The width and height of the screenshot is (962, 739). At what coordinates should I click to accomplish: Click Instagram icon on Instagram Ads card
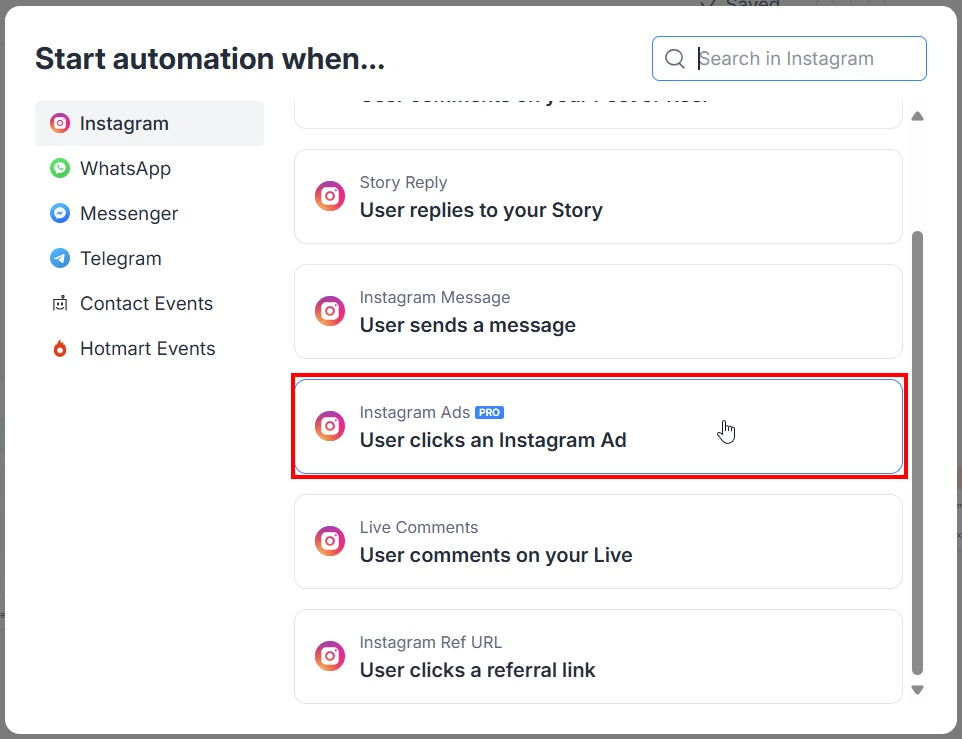(x=330, y=426)
